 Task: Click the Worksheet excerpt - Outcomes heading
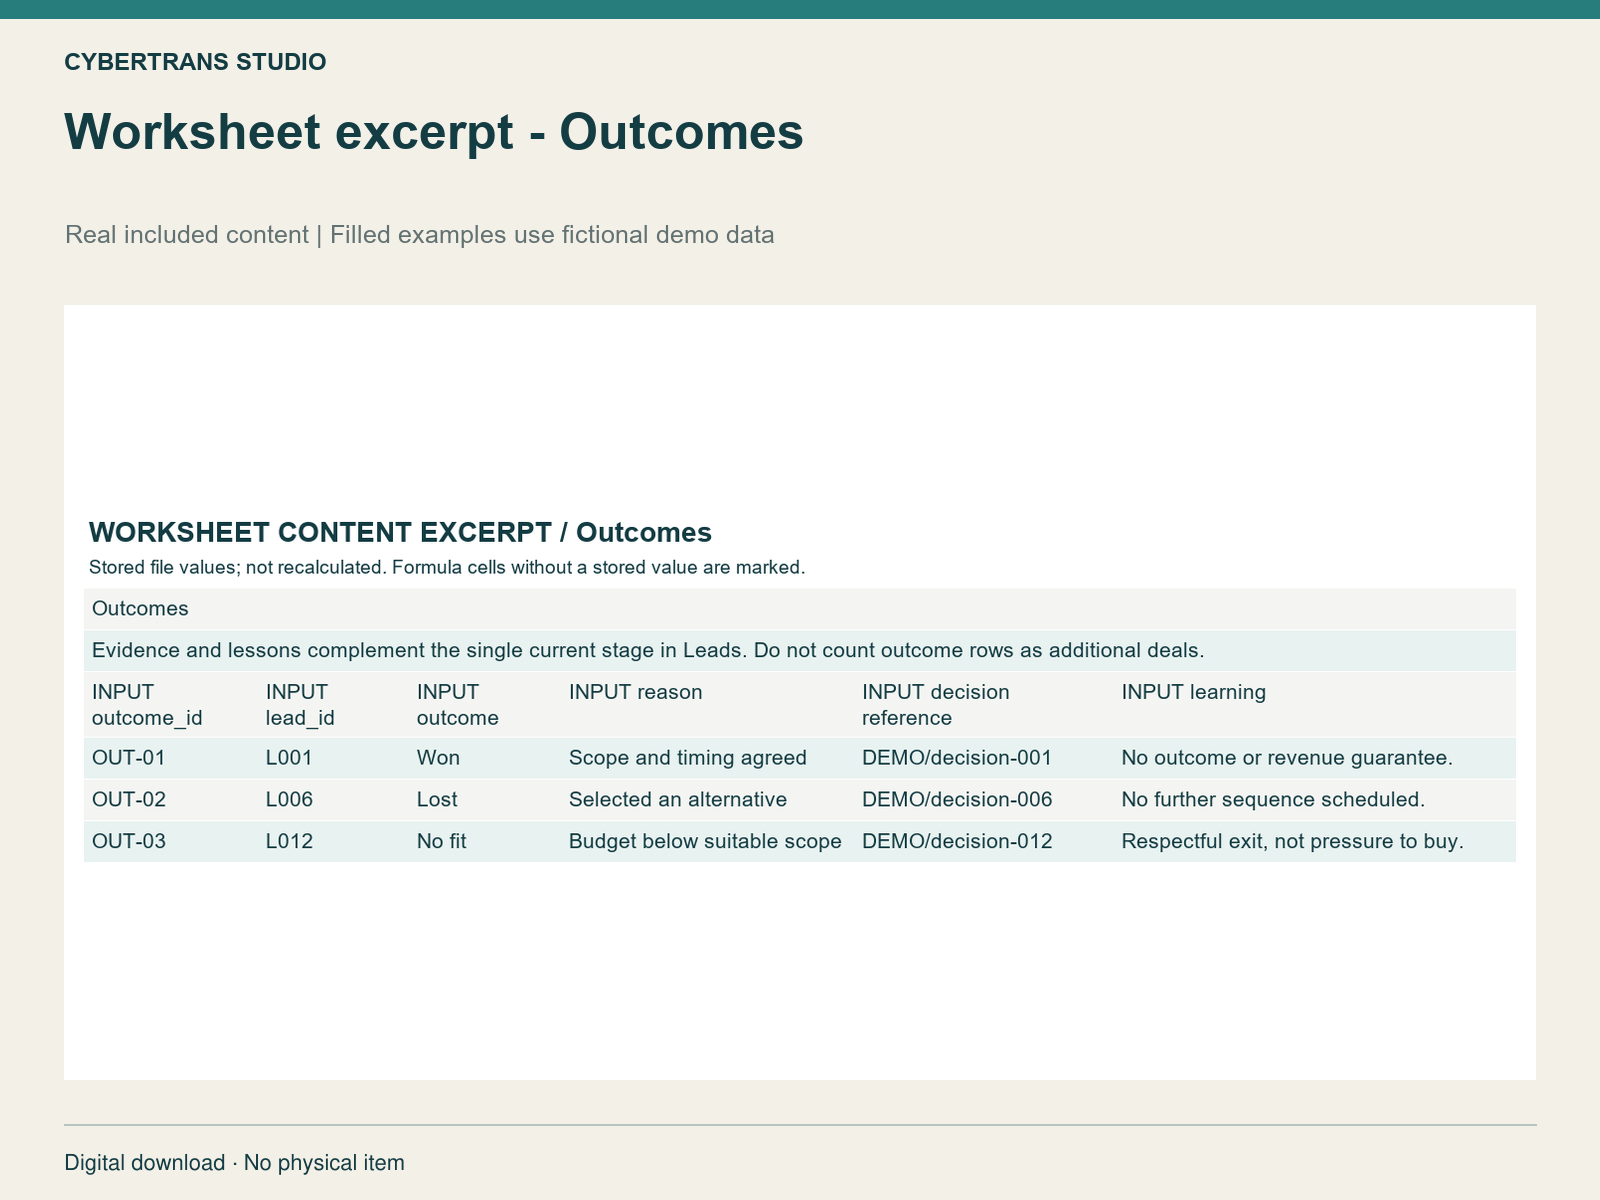click(434, 132)
